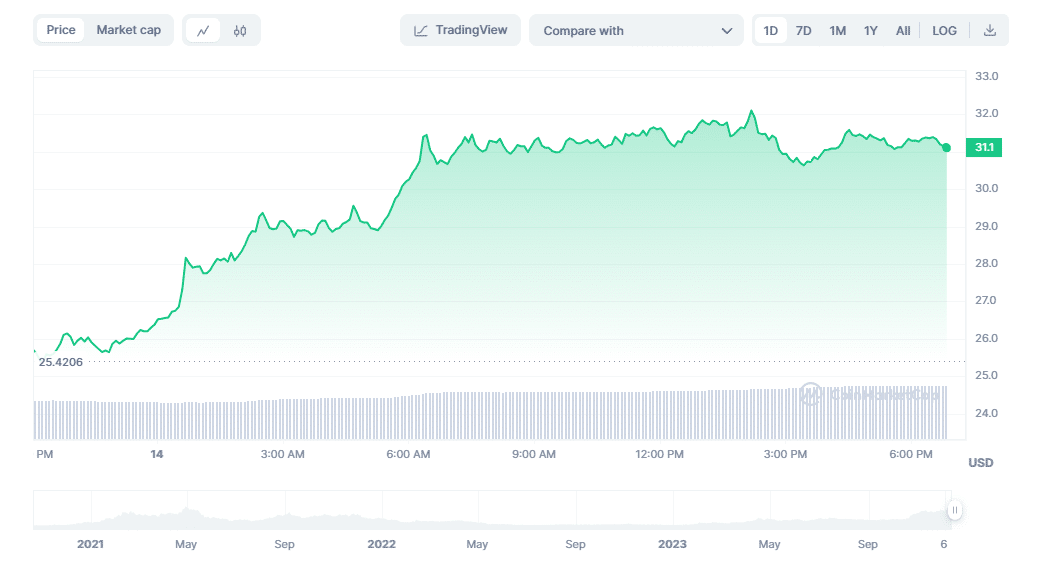Screen dimensions: 1048x579
Task: Click the 2021 label in range navigator
Action: click(x=90, y=544)
